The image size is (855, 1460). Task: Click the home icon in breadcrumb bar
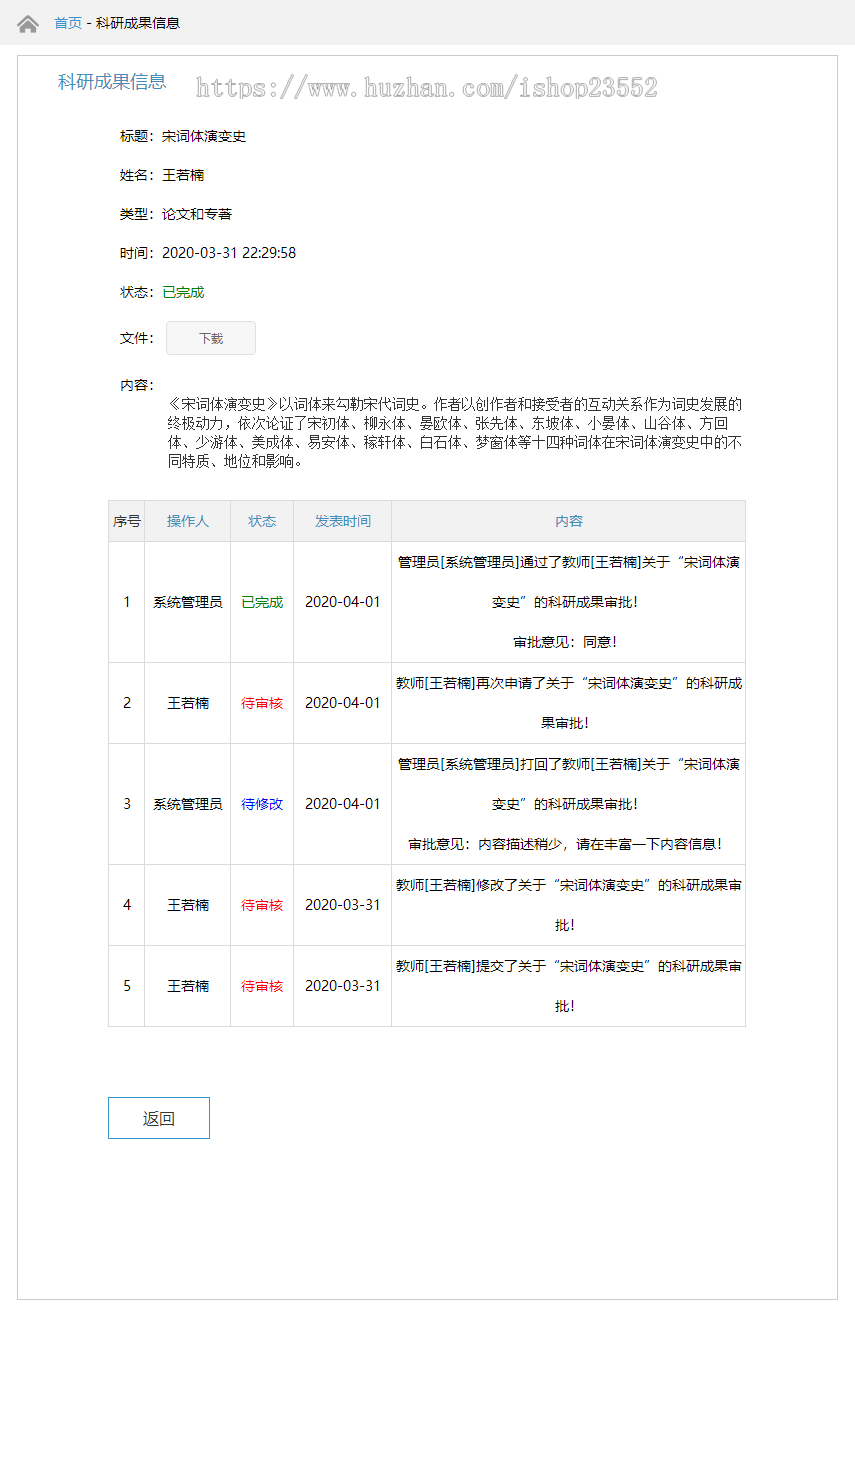click(27, 23)
